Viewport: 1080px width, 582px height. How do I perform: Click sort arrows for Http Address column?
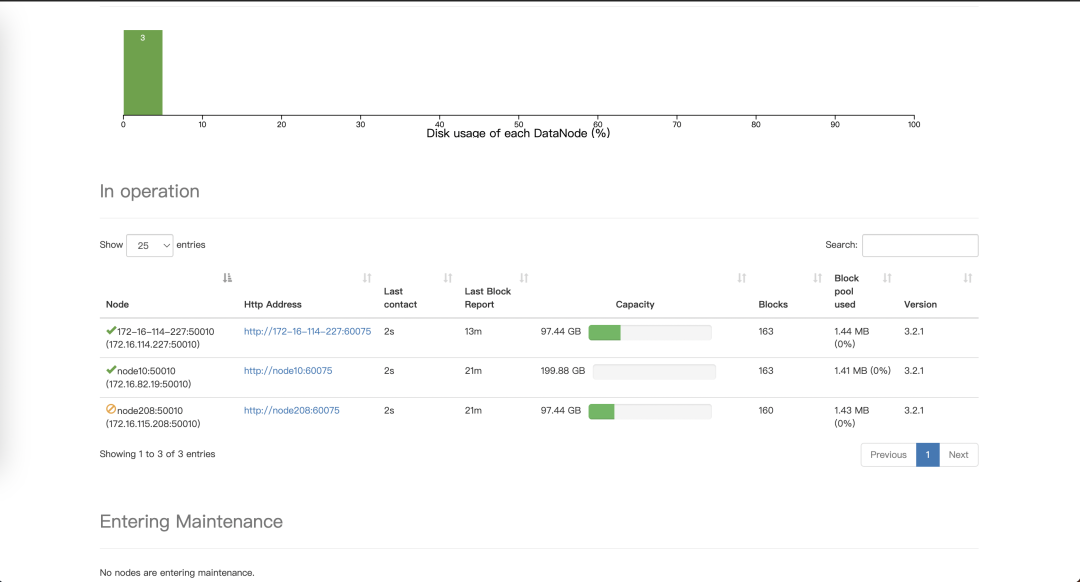367,278
